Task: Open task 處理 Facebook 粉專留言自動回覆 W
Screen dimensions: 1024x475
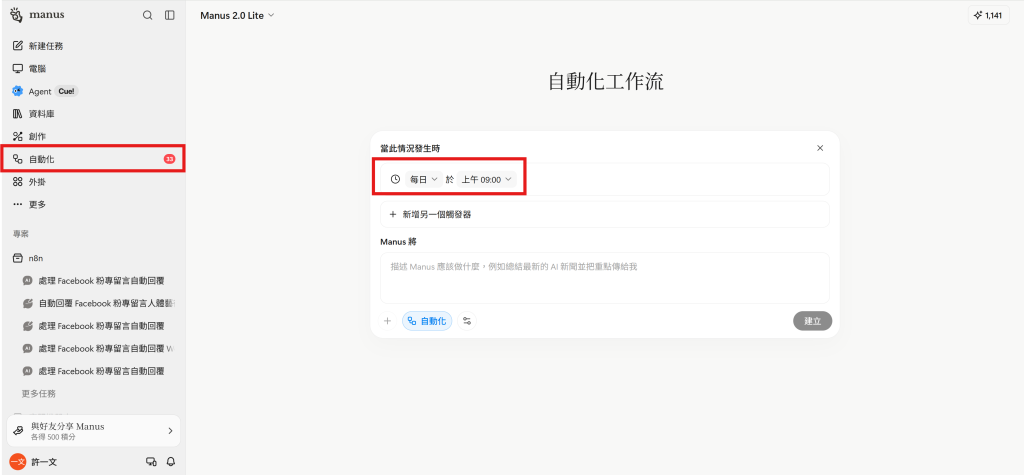Action: tap(98, 348)
